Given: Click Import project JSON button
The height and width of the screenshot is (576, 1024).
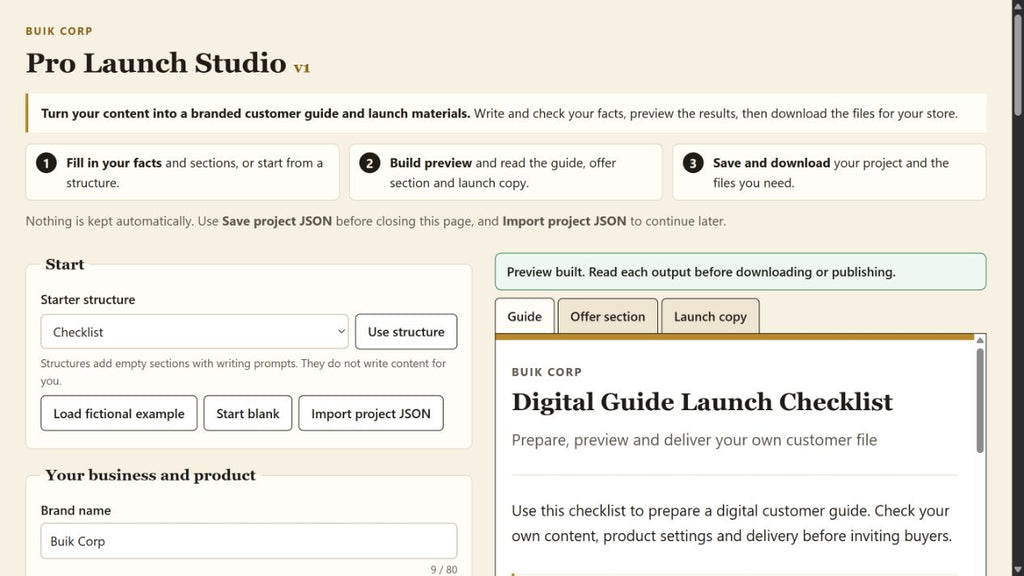Looking at the screenshot, I should coord(371,413).
